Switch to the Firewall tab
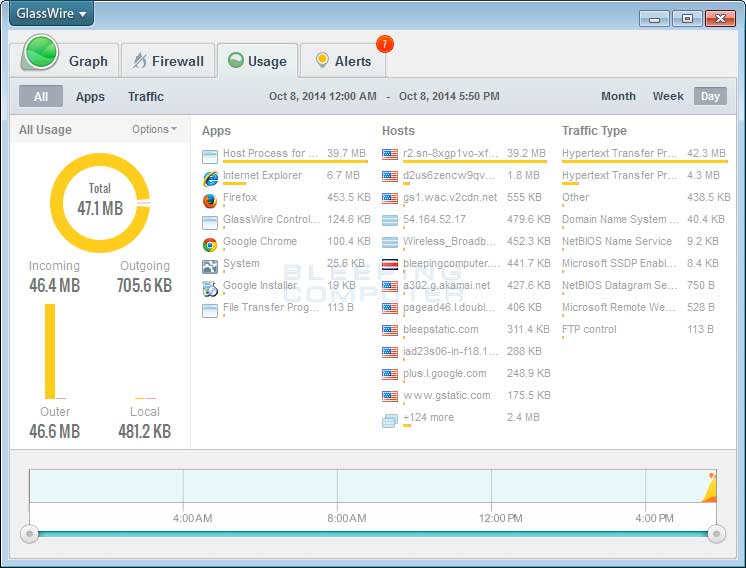The image size is (746, 568). point(168,61)
